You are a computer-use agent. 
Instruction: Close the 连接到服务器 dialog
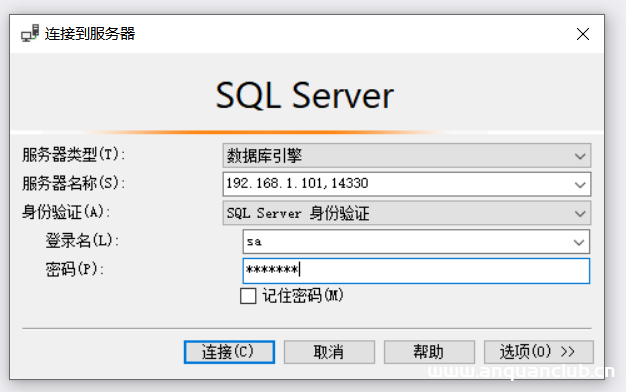pyautogui.click(x=583, y=34)
